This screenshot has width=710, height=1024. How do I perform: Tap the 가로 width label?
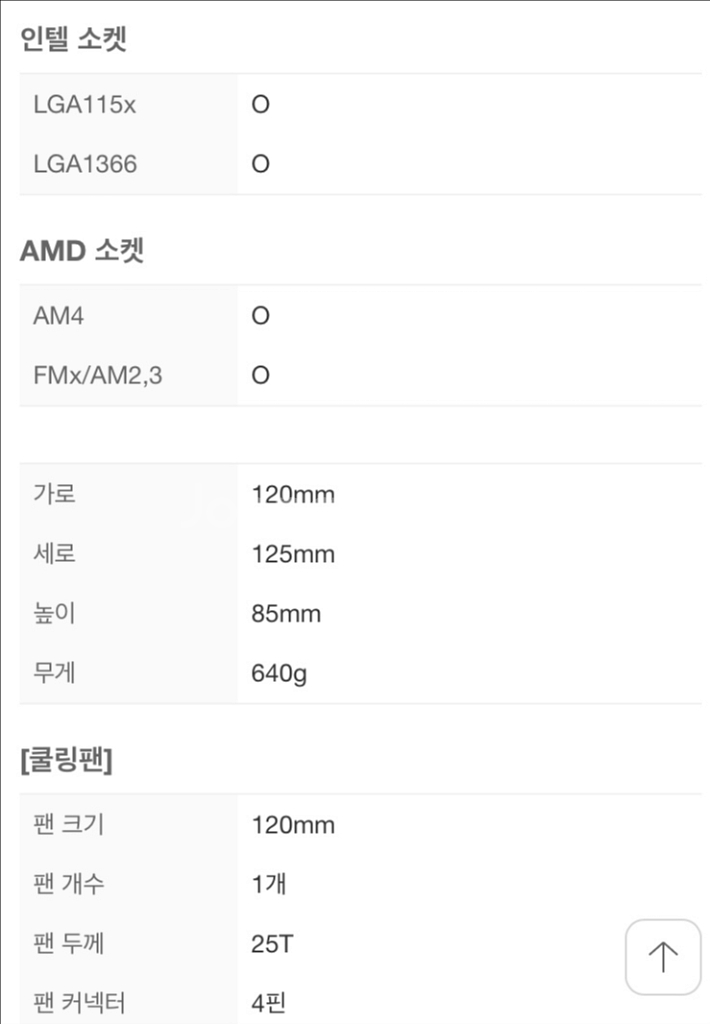click(55, 494)
